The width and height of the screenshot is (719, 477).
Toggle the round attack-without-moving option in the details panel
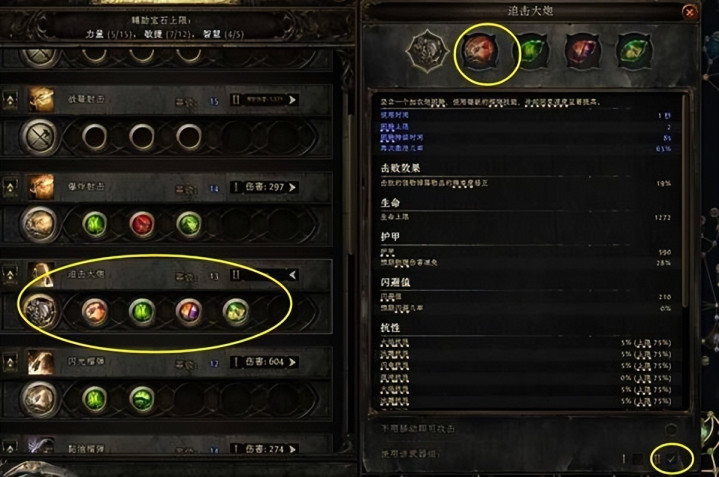pyautogui.click(x=671, y=429)
